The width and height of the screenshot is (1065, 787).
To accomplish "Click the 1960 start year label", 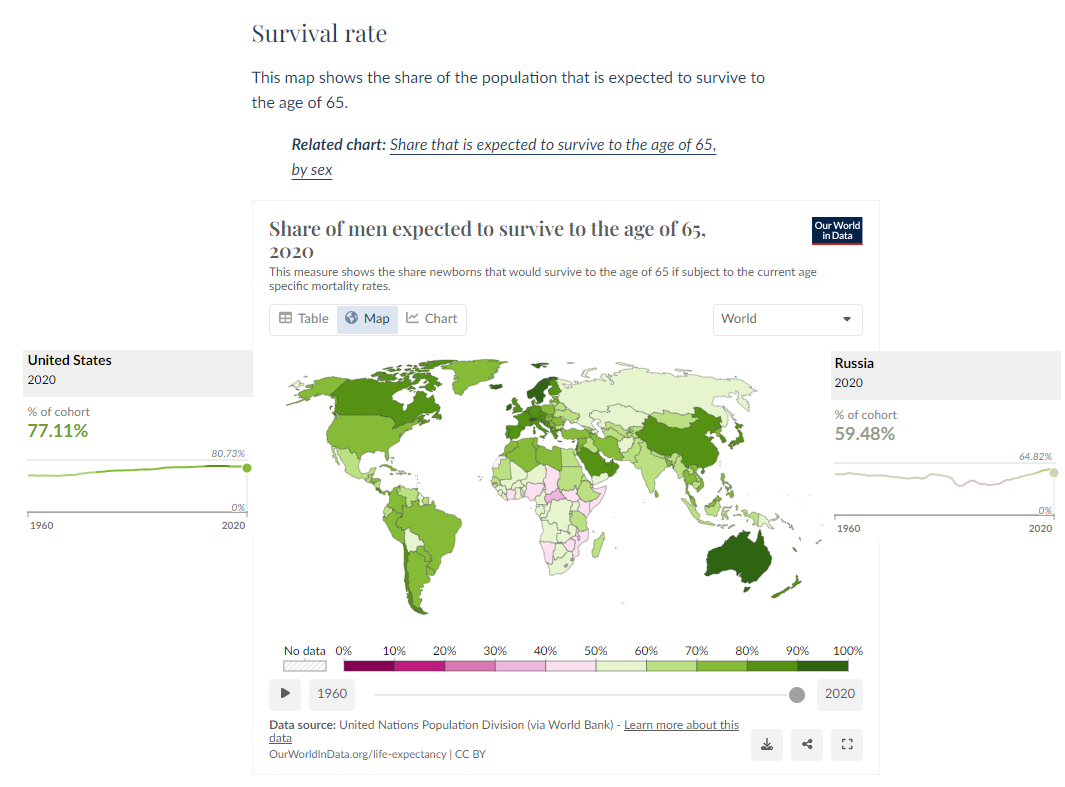I will (332, 694).
